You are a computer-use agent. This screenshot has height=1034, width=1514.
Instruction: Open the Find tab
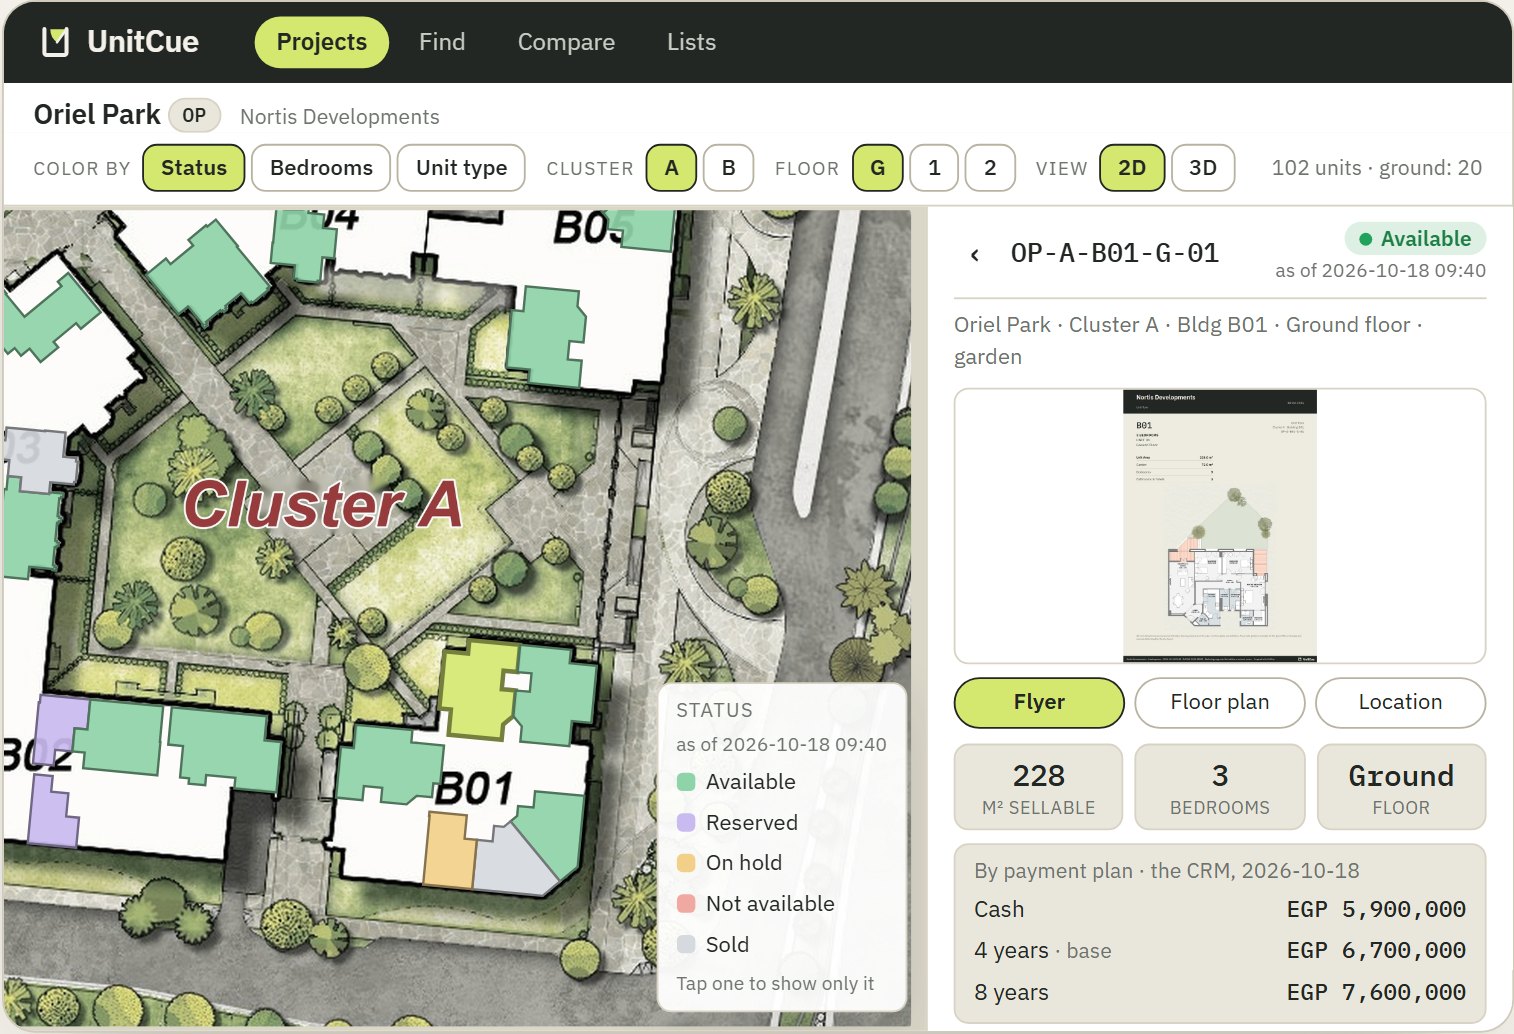click(x=442, y=42)
